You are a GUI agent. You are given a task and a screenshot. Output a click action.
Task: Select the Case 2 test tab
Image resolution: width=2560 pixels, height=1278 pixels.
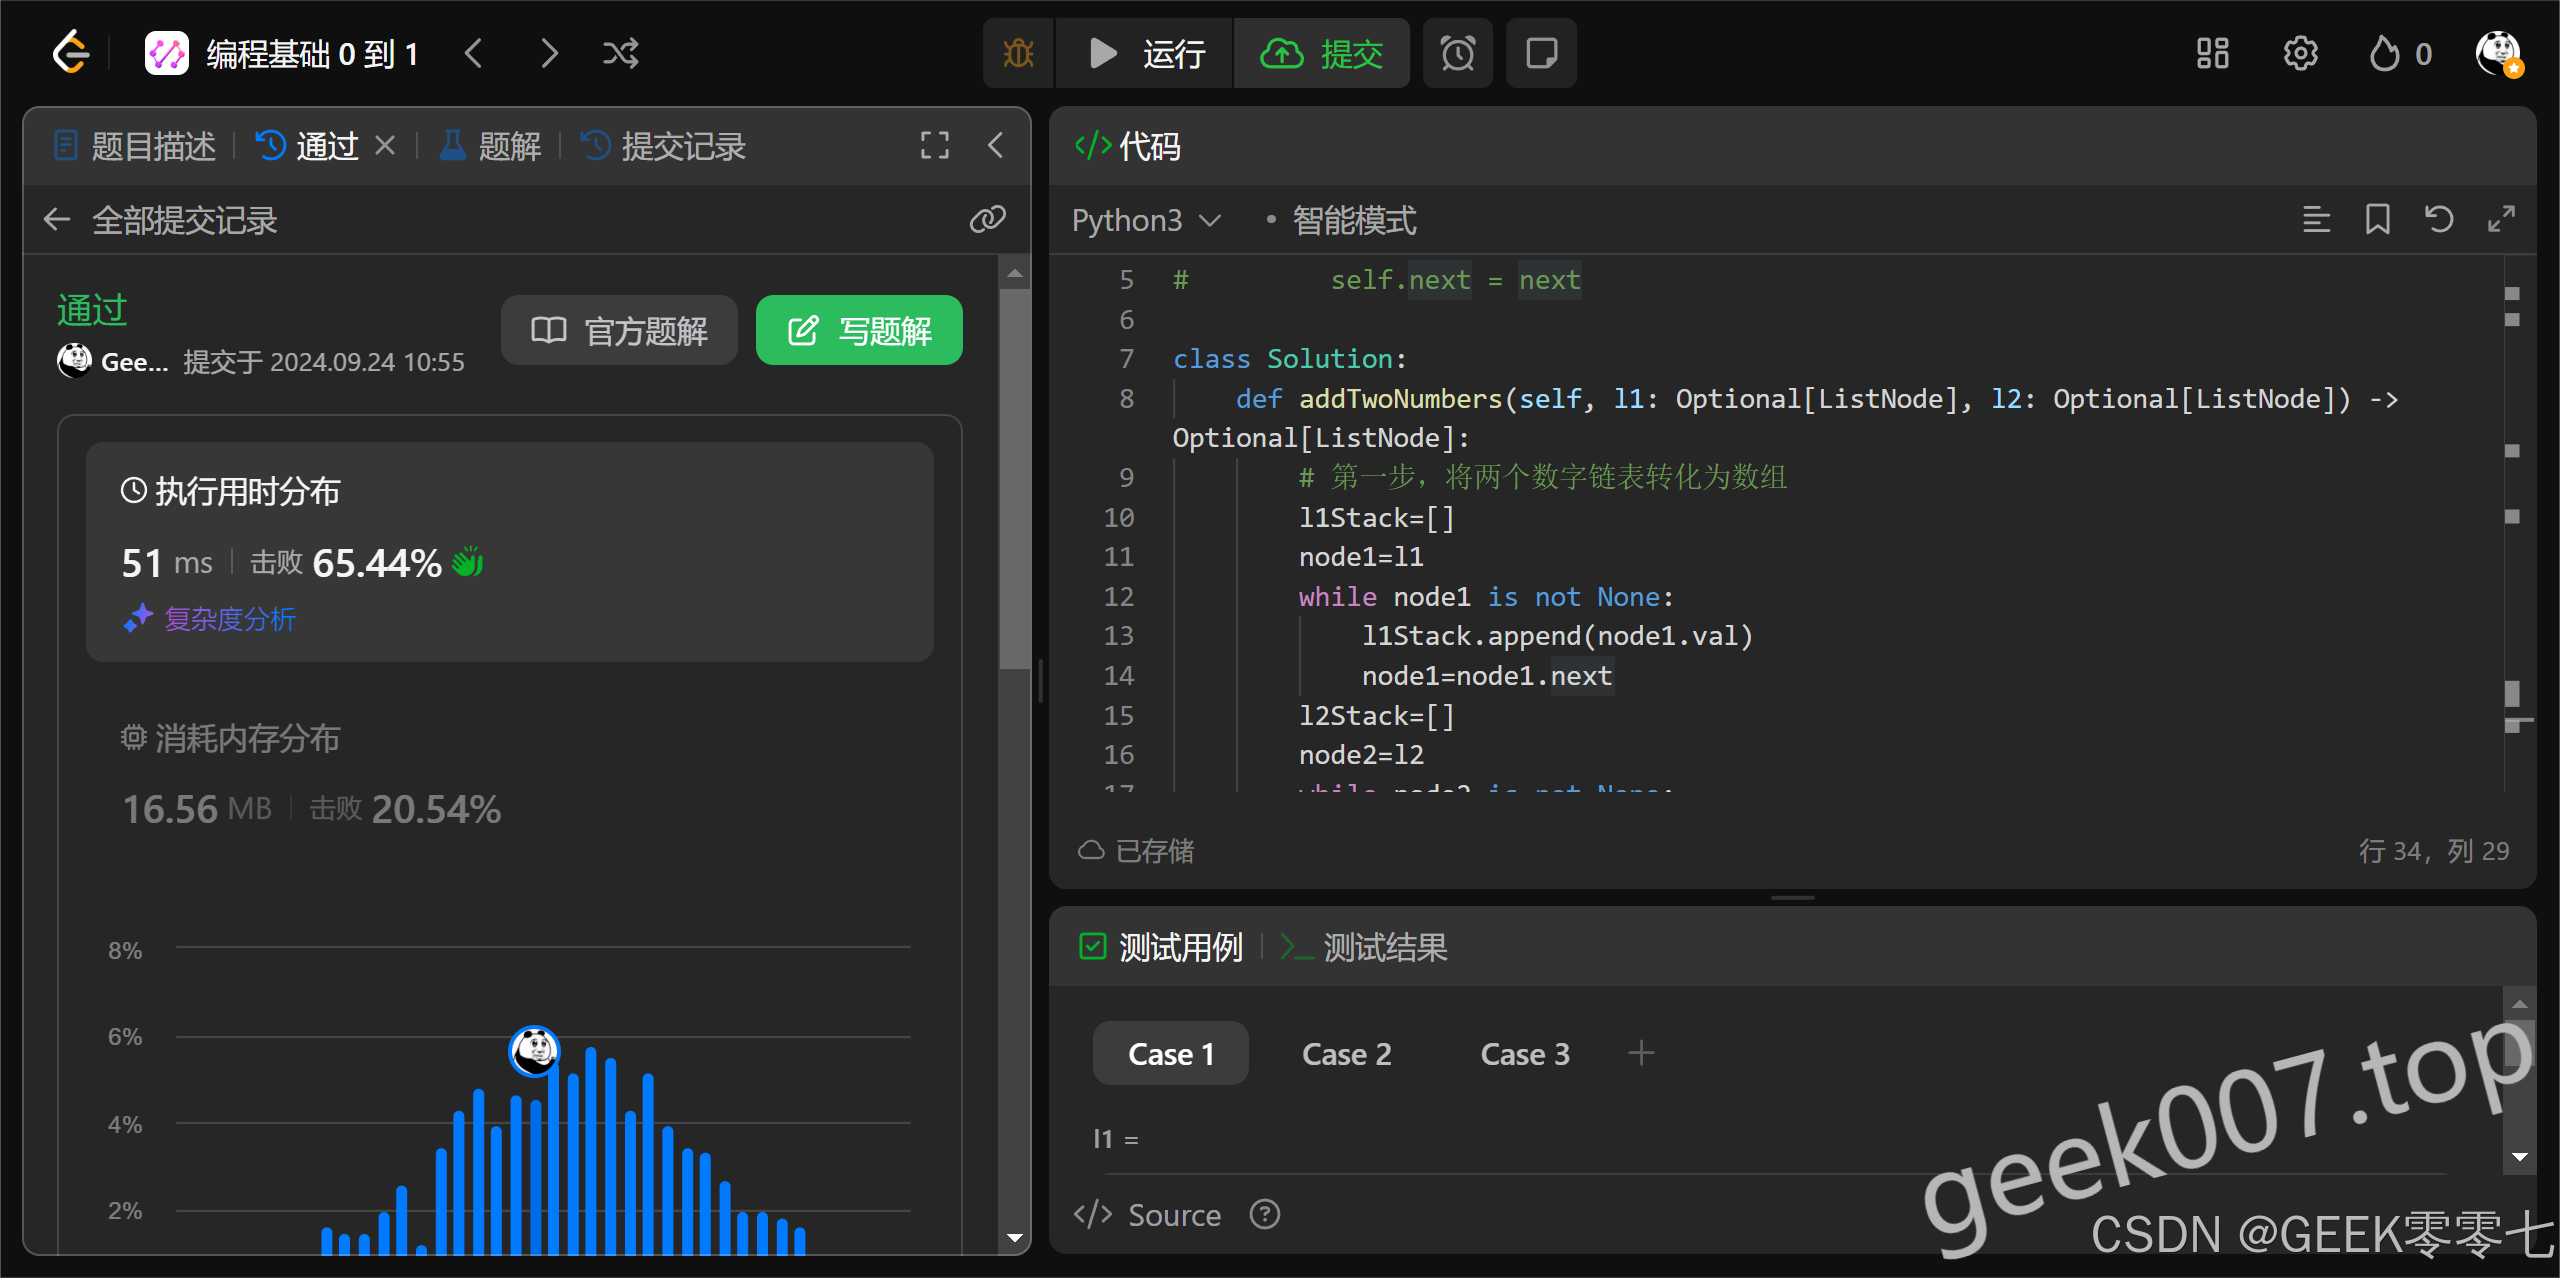1346,1054
